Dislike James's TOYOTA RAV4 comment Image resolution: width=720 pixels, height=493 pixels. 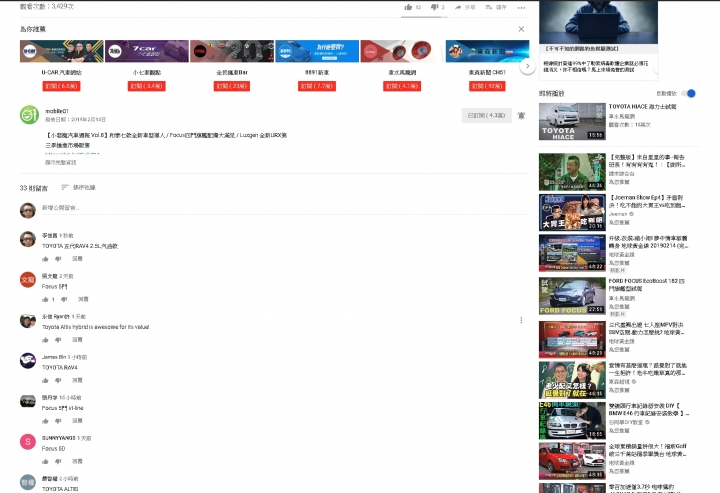point(58,380)
